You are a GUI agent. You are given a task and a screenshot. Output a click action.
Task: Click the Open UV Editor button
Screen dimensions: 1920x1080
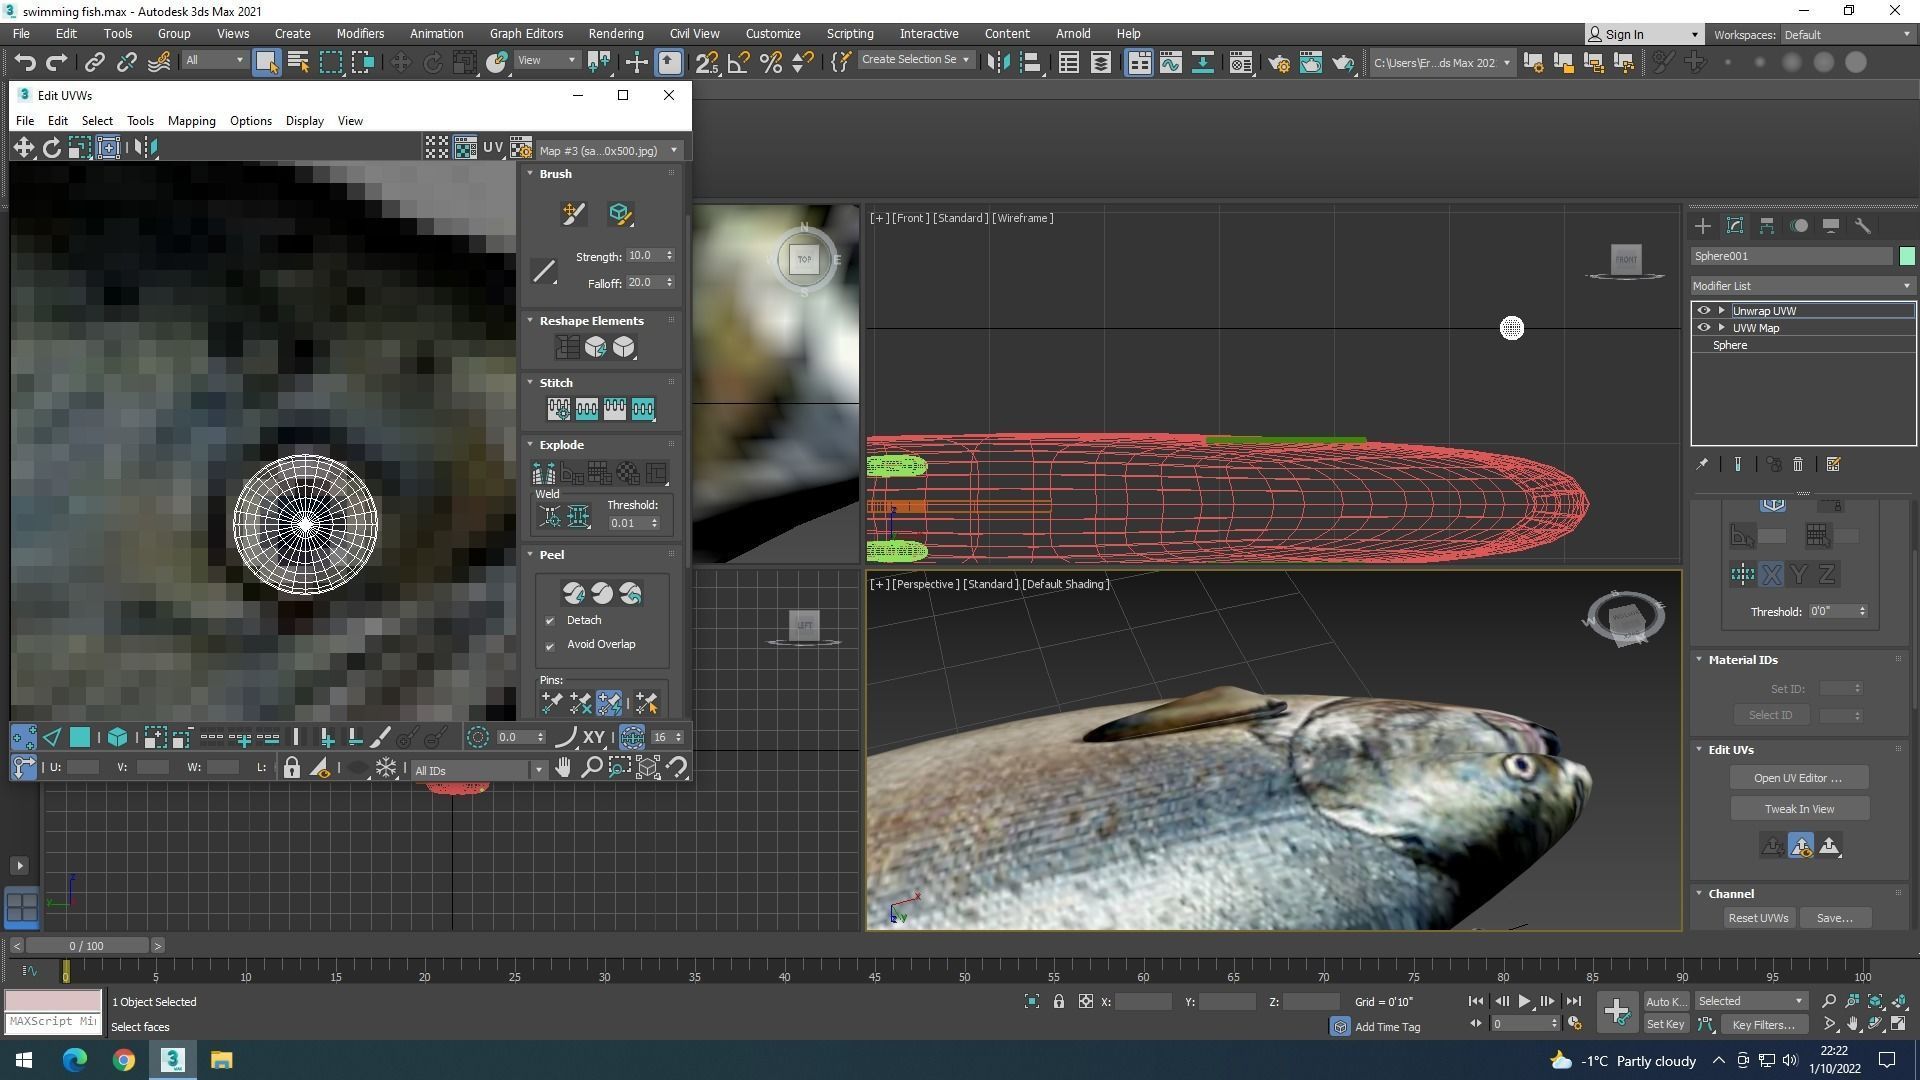1798,778
